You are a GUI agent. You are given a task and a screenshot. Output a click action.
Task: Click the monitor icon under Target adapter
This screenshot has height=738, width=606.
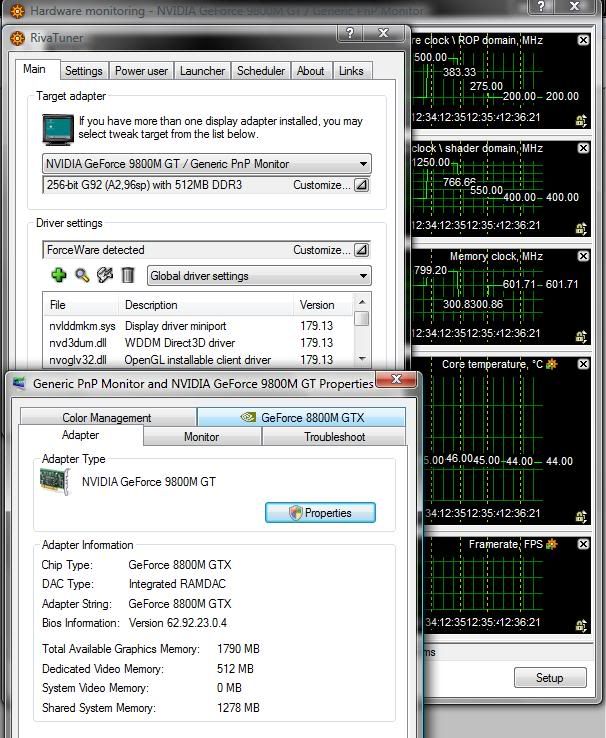[58, 129]
